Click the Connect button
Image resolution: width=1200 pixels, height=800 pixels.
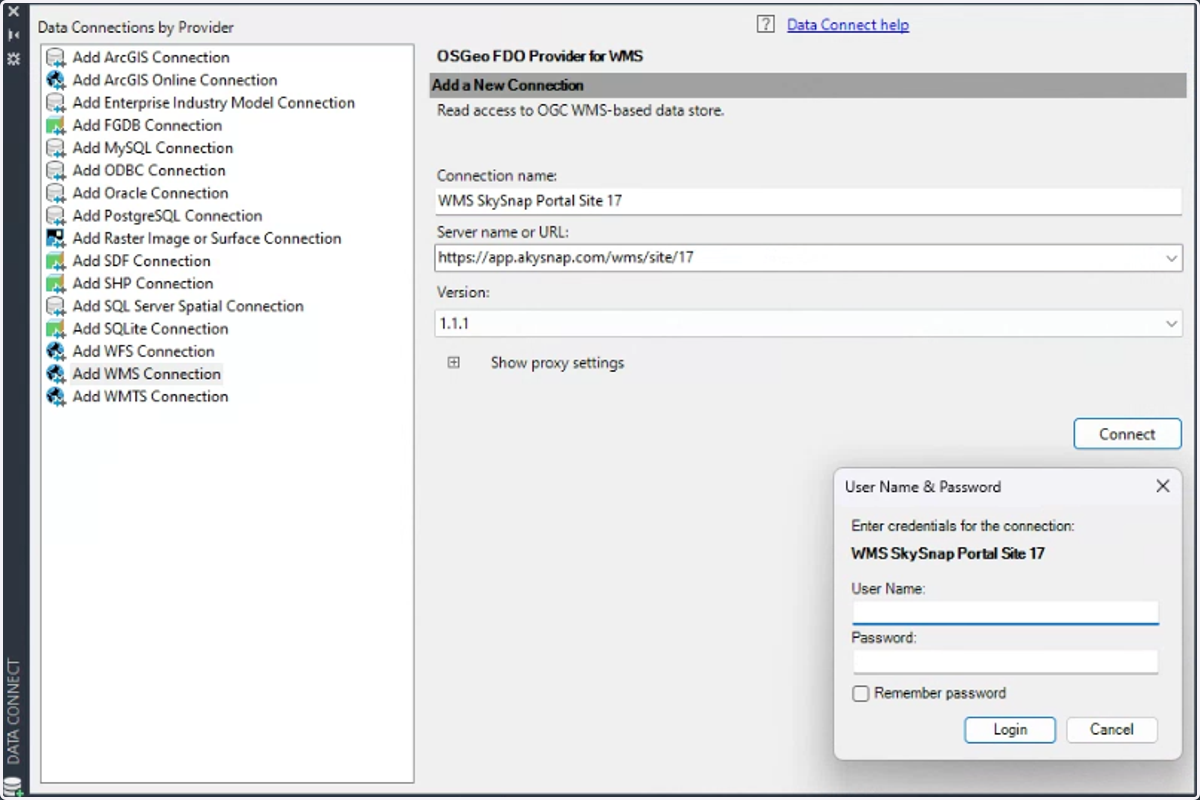coord(1127,434)
